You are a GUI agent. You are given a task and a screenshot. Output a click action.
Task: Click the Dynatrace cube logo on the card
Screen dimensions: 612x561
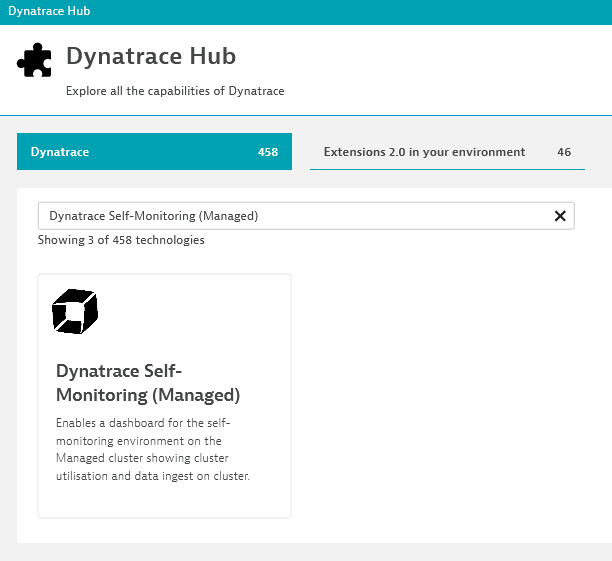tap(75, 311)
